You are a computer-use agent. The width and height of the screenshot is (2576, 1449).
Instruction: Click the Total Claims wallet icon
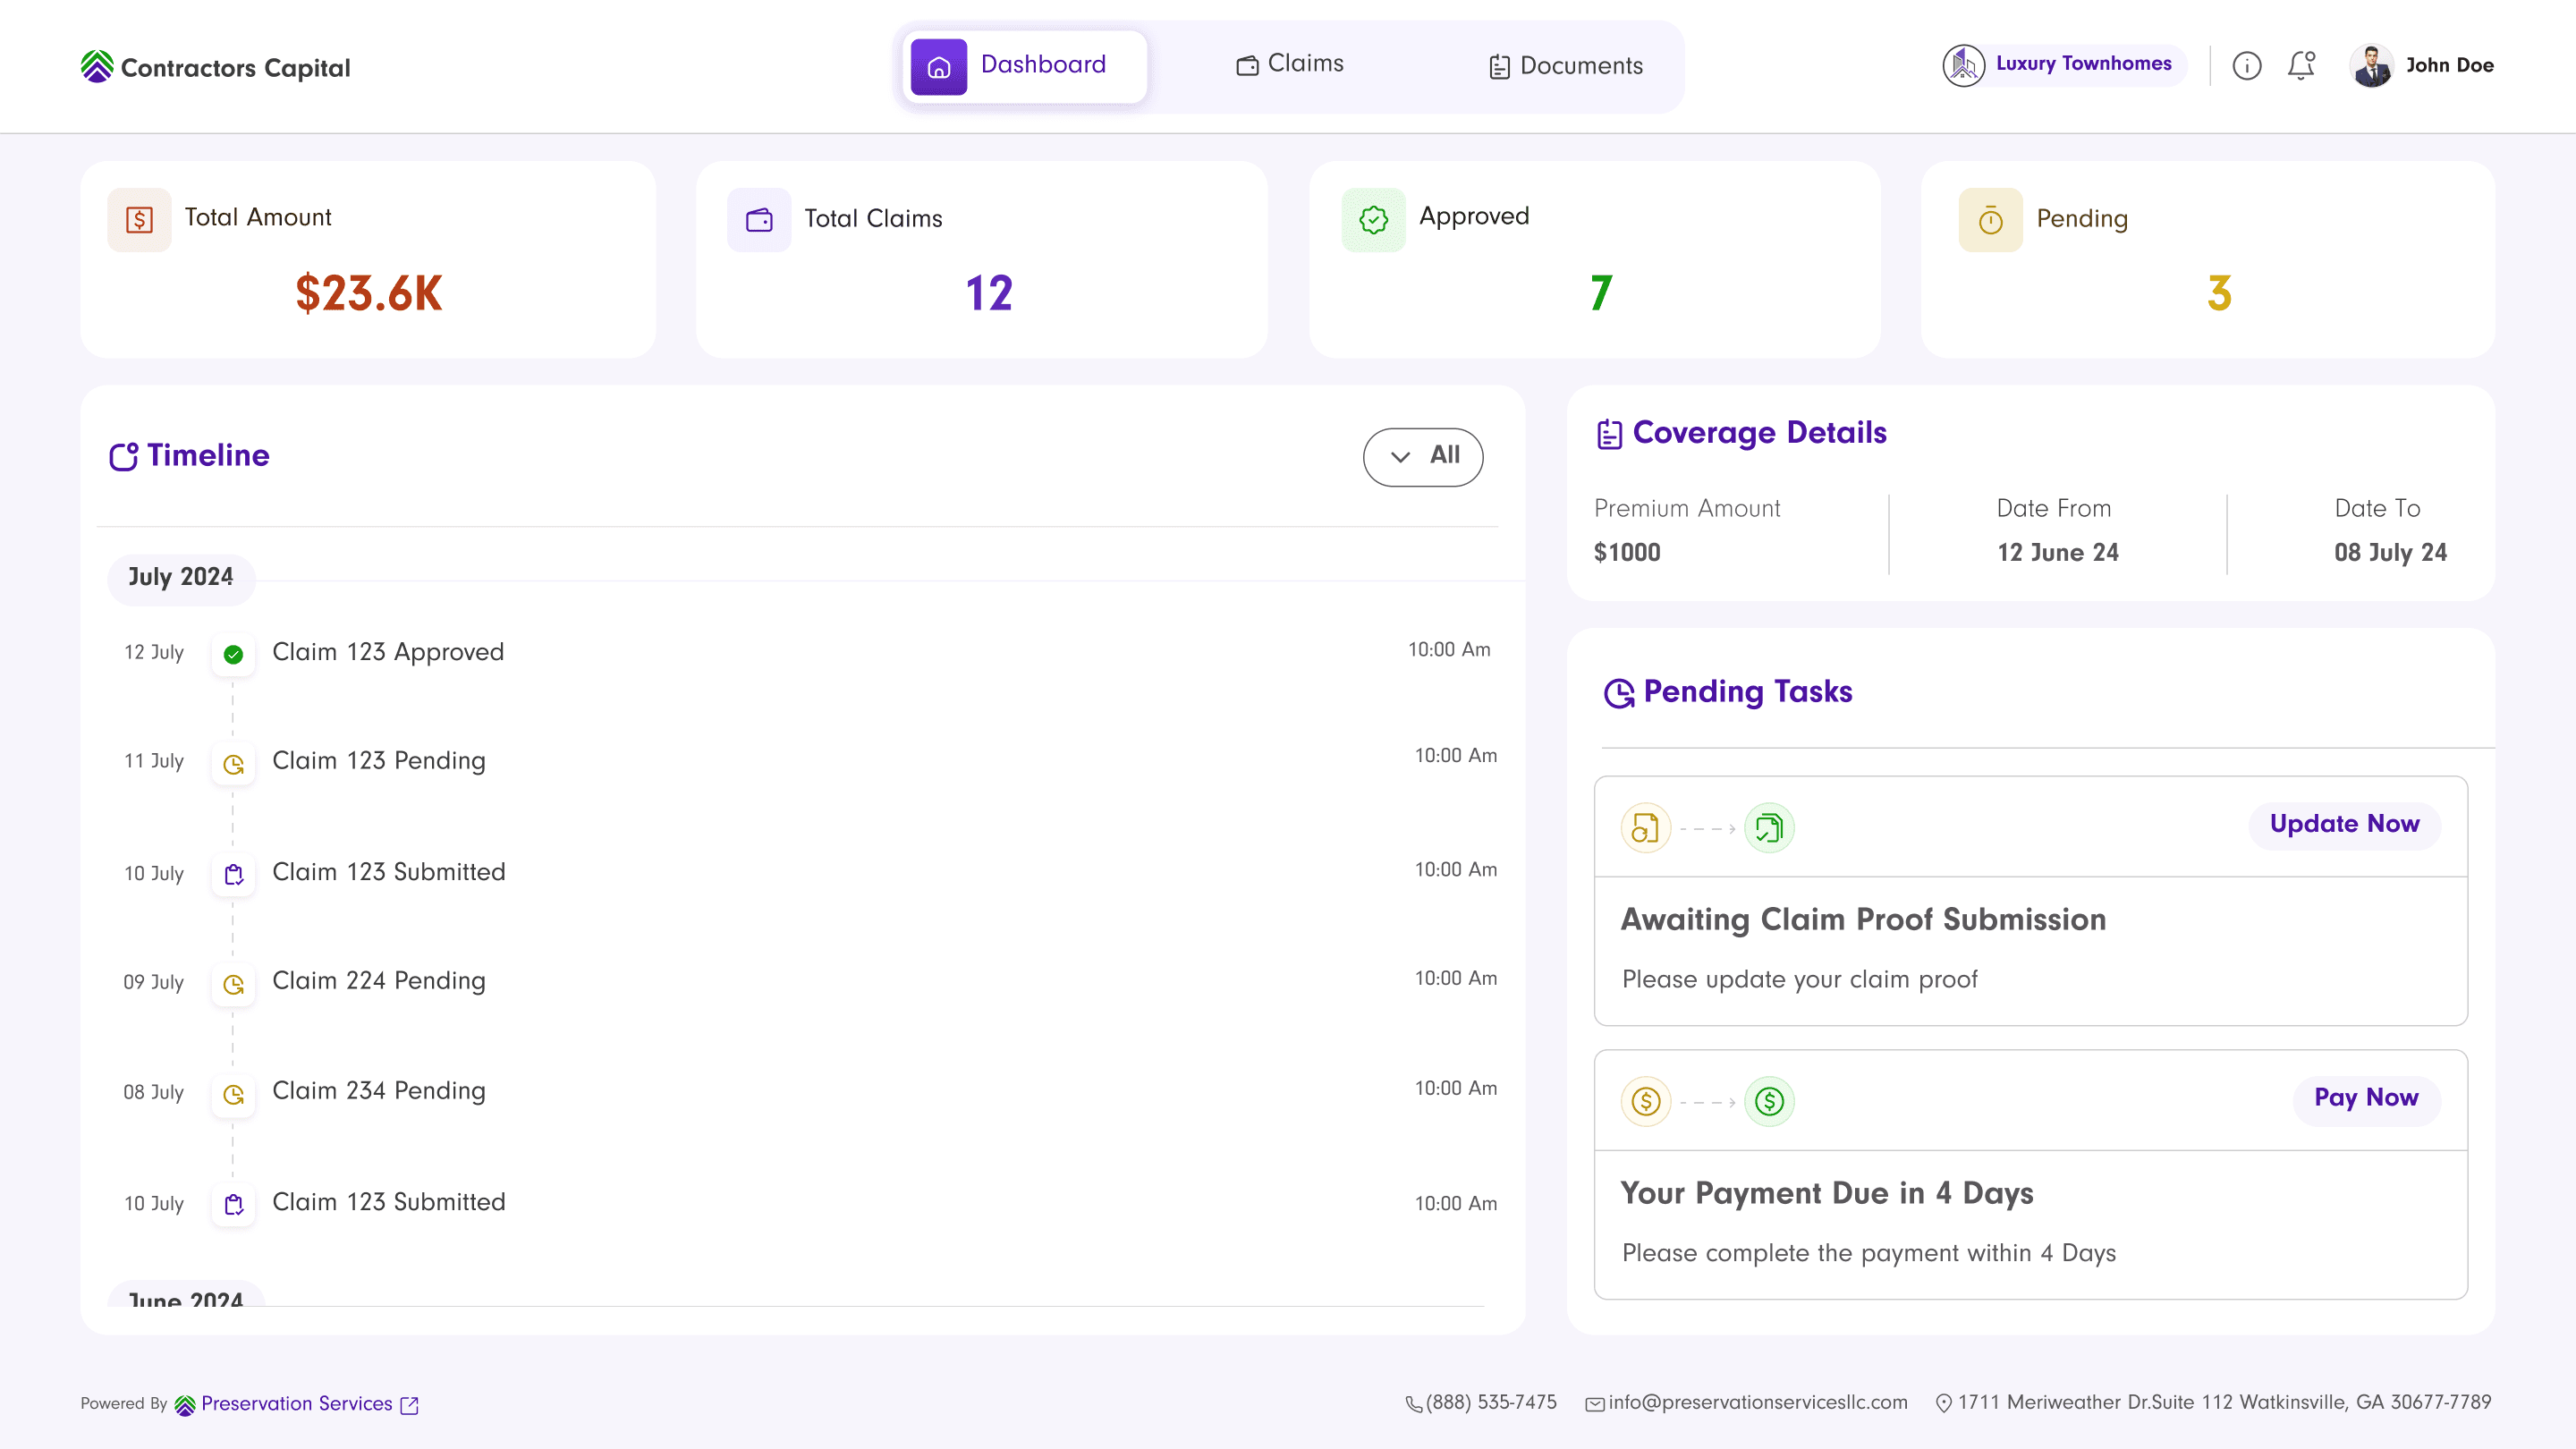[759, 220]
